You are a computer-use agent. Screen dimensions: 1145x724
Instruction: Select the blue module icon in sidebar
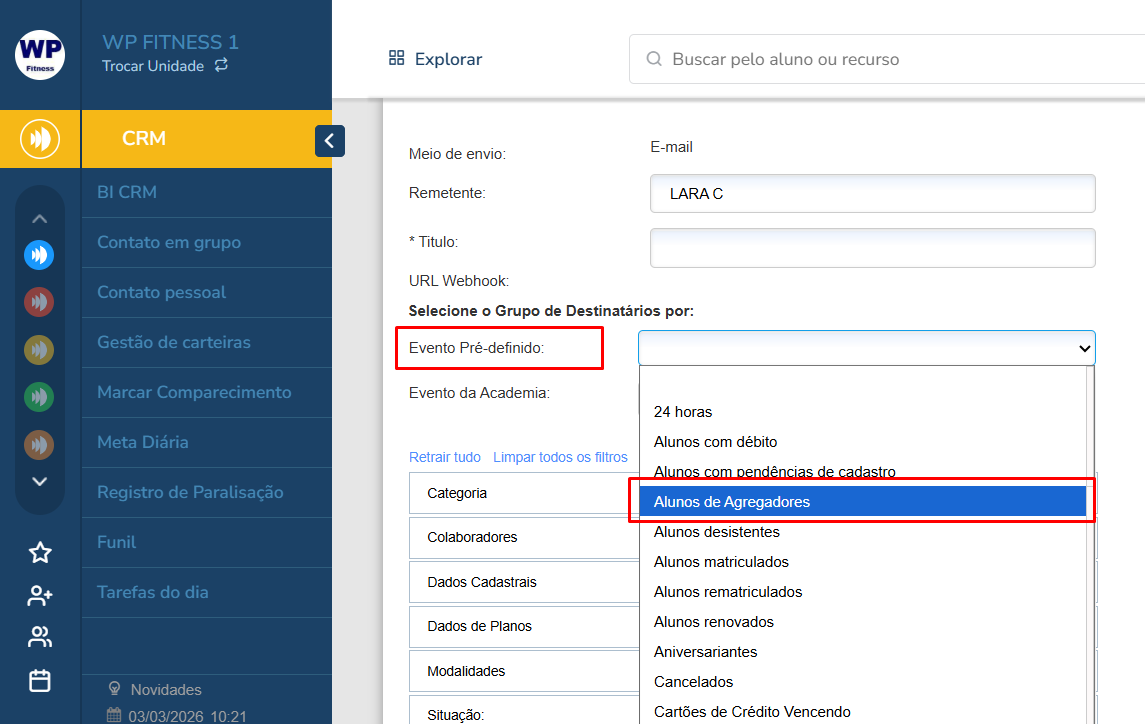pyautogui.click(x=39, y=255)
